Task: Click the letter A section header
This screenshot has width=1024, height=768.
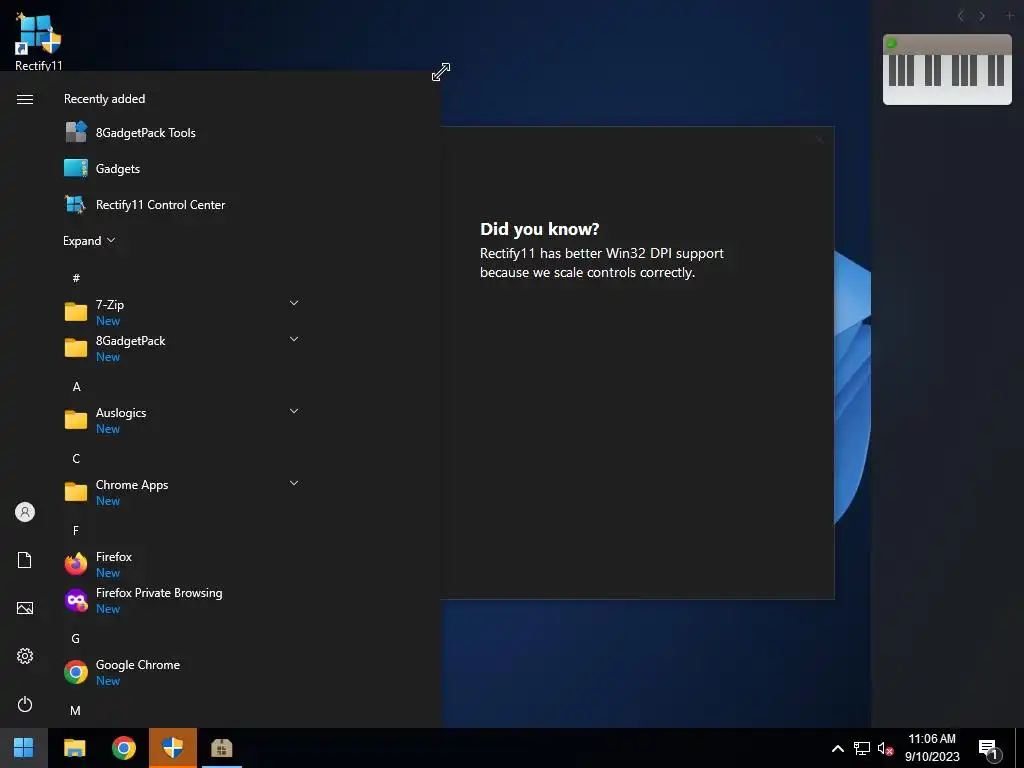Action: point(76,387)
